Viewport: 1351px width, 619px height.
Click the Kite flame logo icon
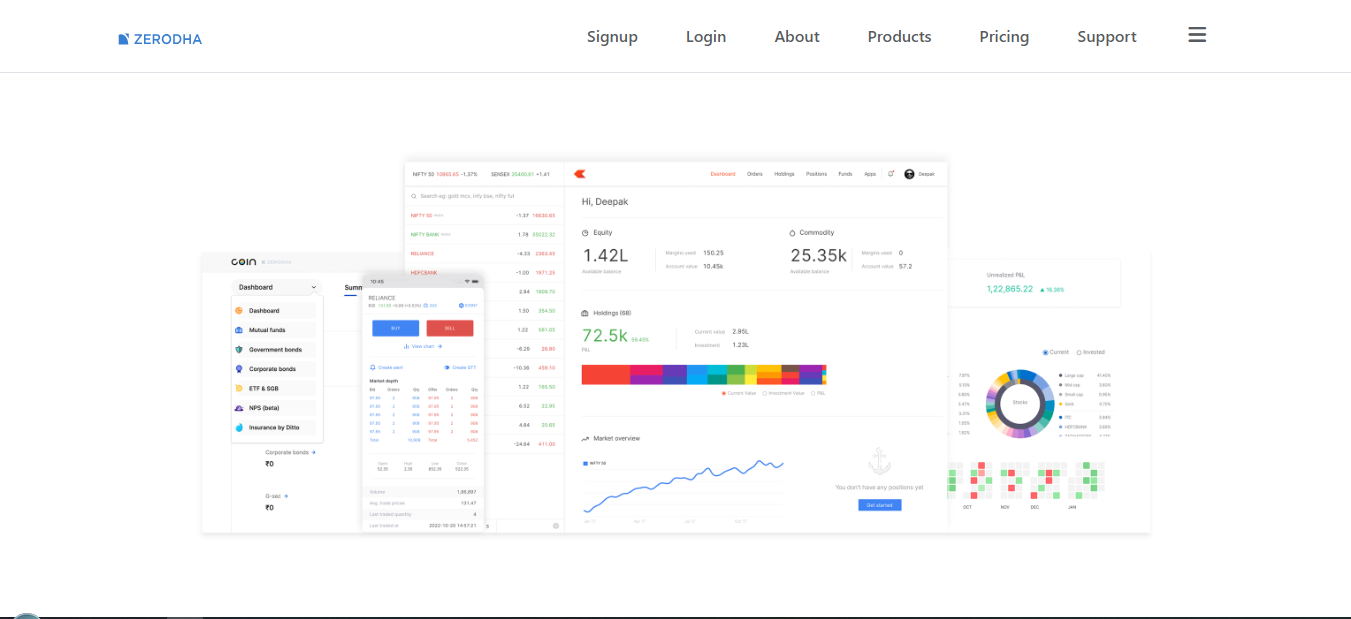pos(580,174)
